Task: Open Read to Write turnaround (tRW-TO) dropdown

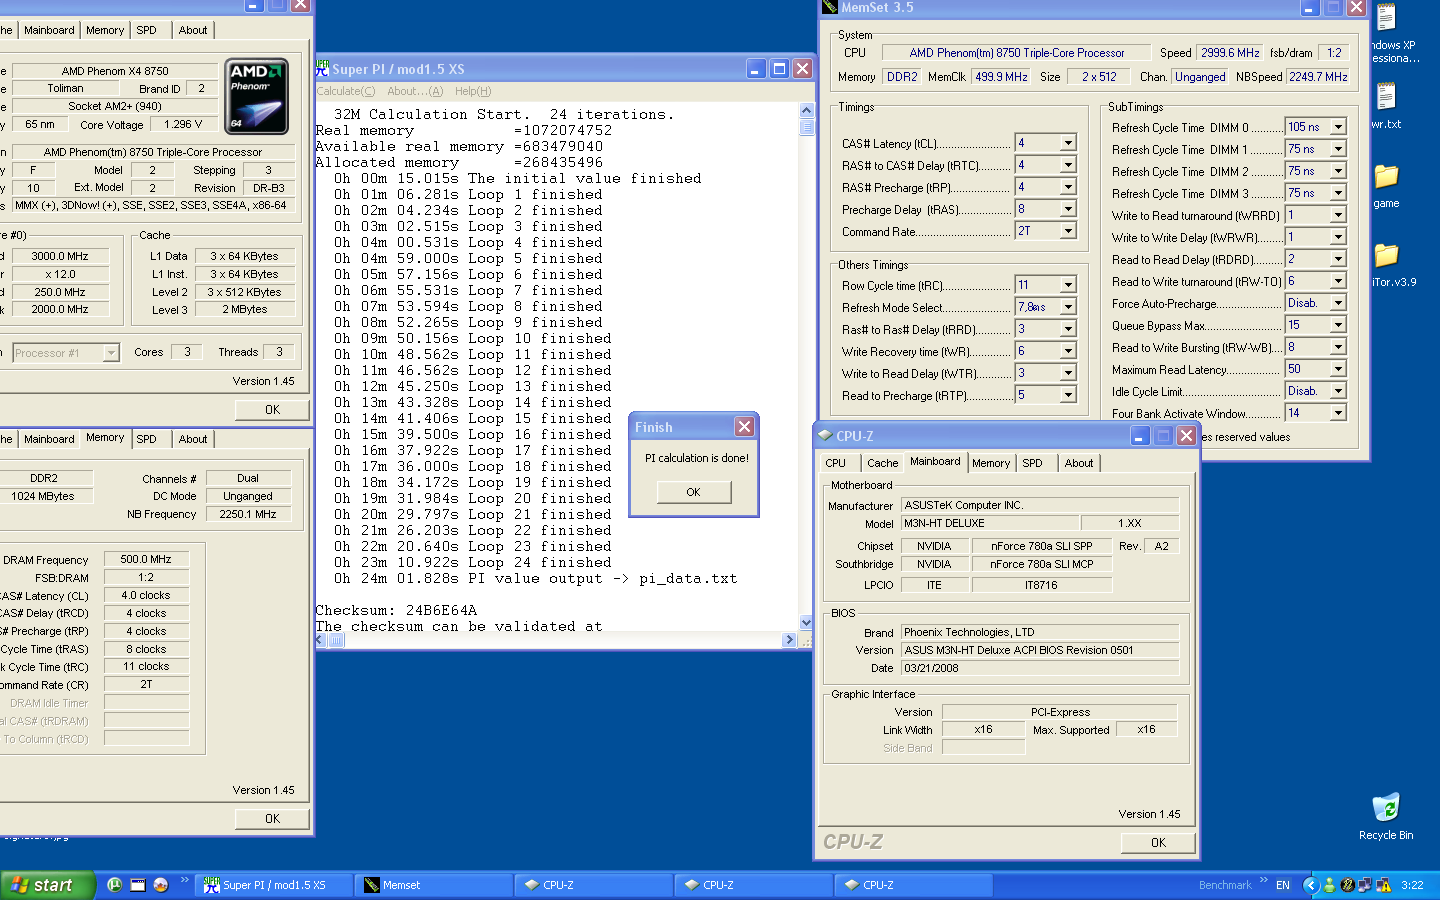Action: coord(1338,281)
